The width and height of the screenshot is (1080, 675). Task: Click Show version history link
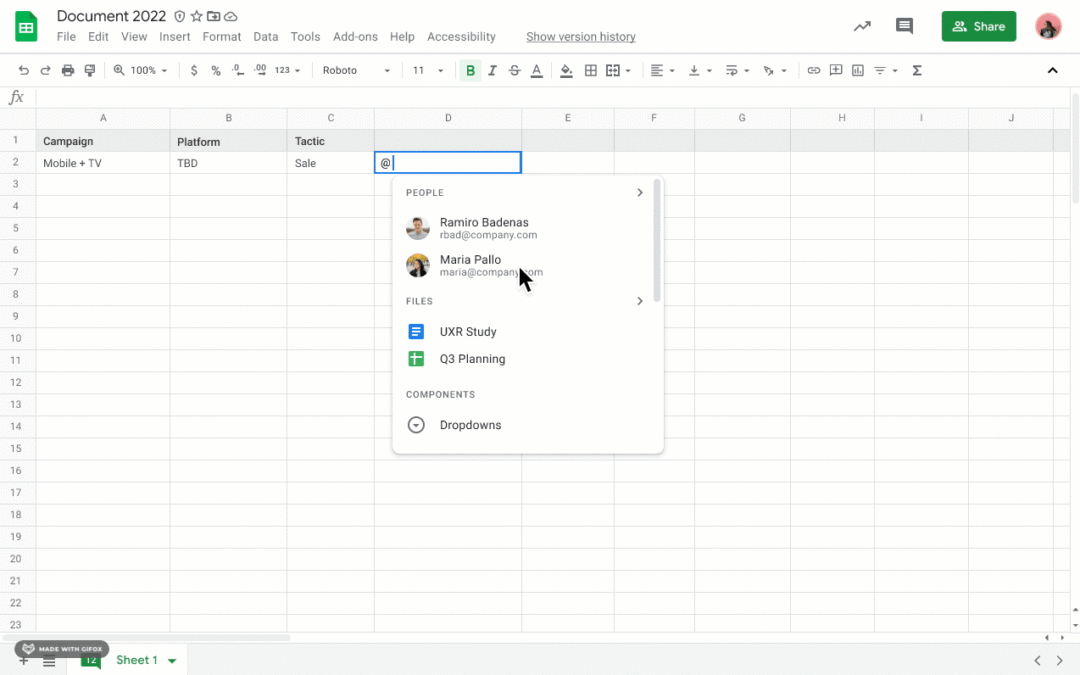click(x=581, y=37)
